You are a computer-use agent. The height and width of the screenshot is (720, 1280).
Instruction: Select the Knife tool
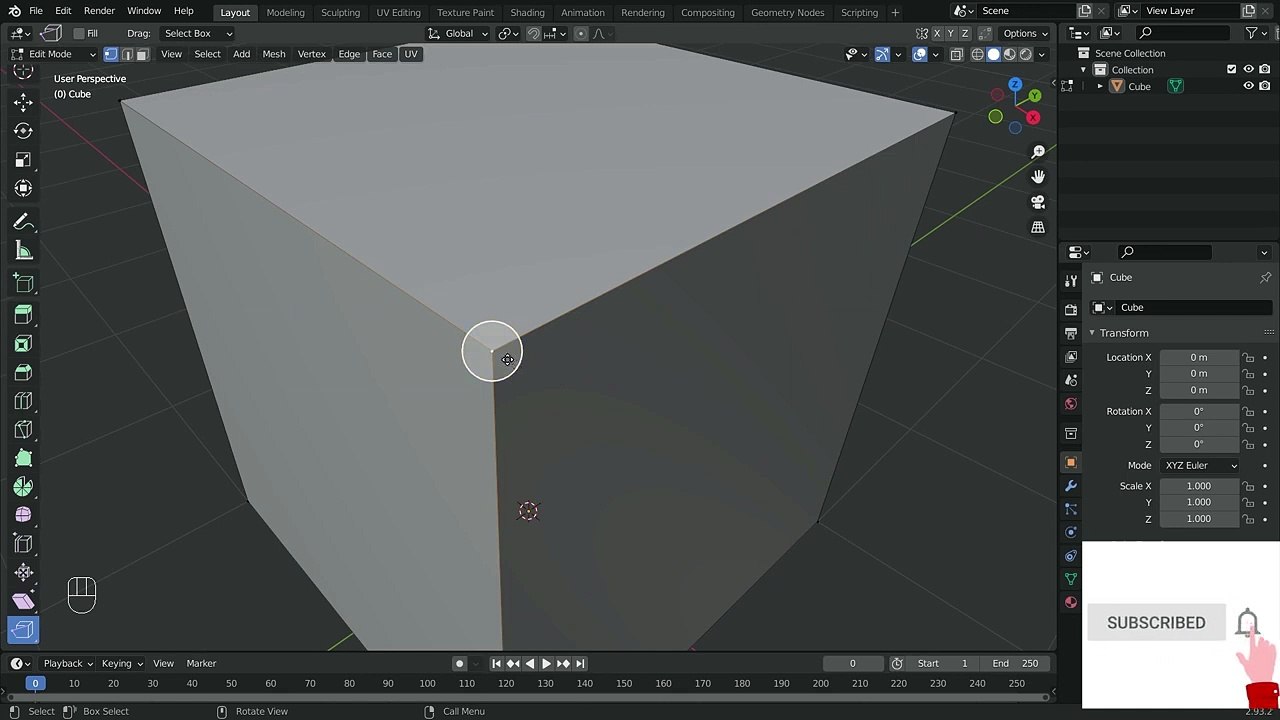click(x=23, y=430)
